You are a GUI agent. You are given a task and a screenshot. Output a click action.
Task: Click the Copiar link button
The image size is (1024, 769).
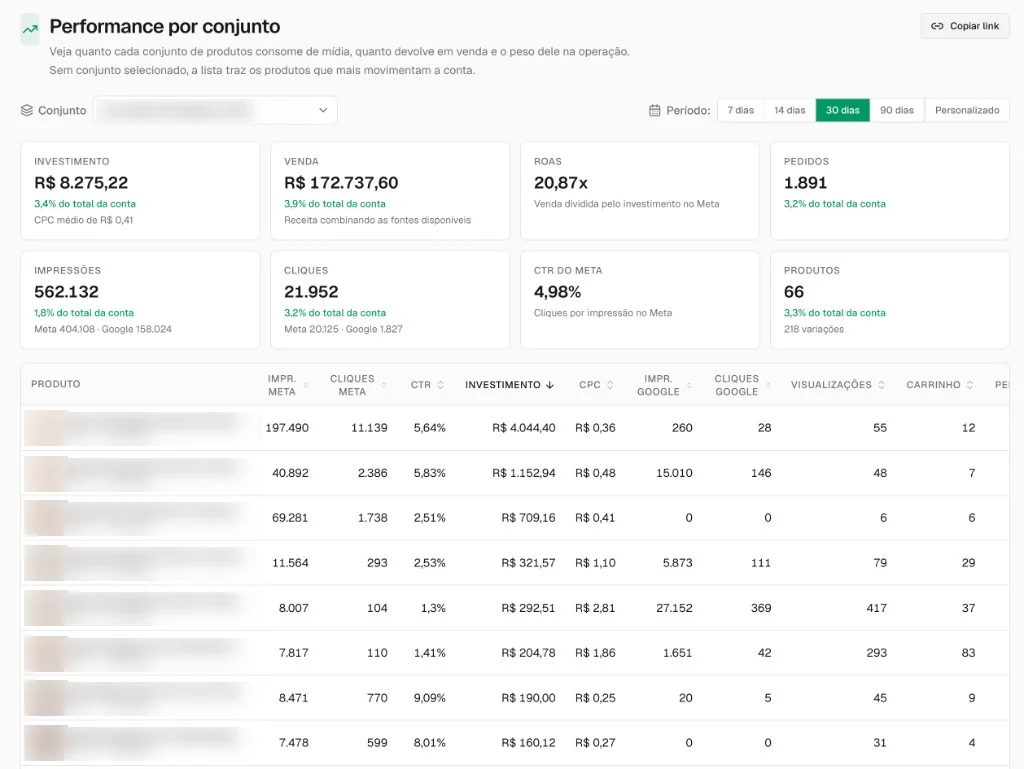965,26
